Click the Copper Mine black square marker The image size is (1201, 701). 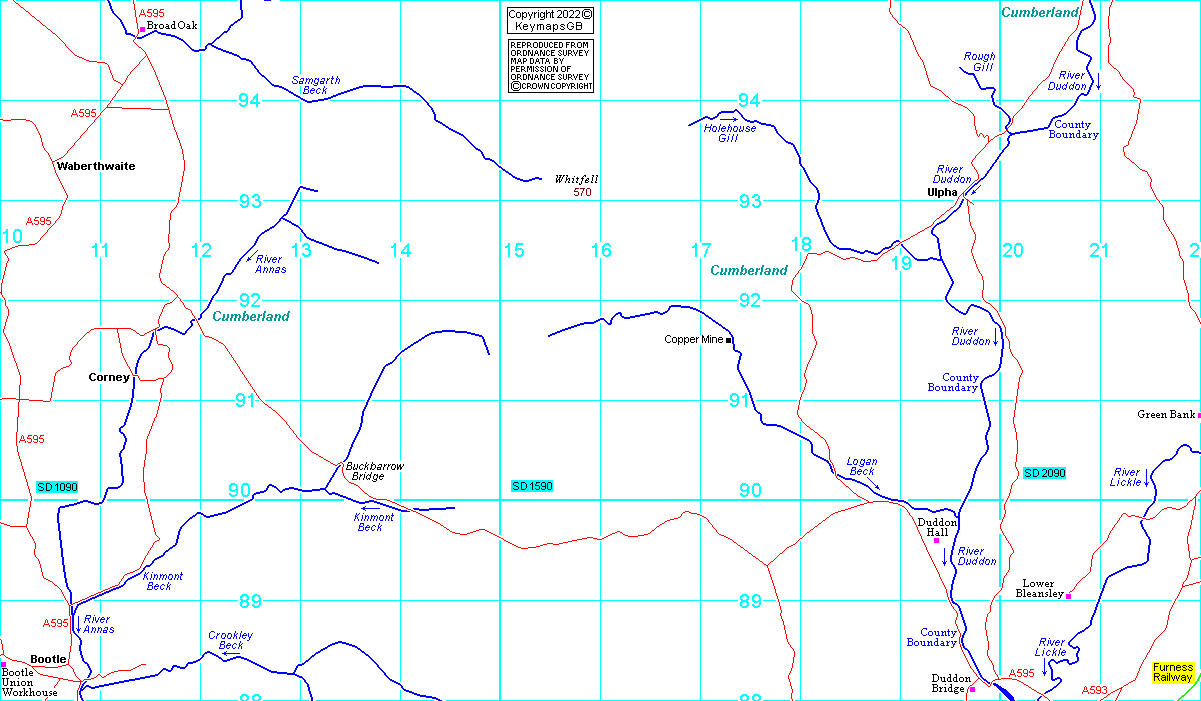[729, 341]
